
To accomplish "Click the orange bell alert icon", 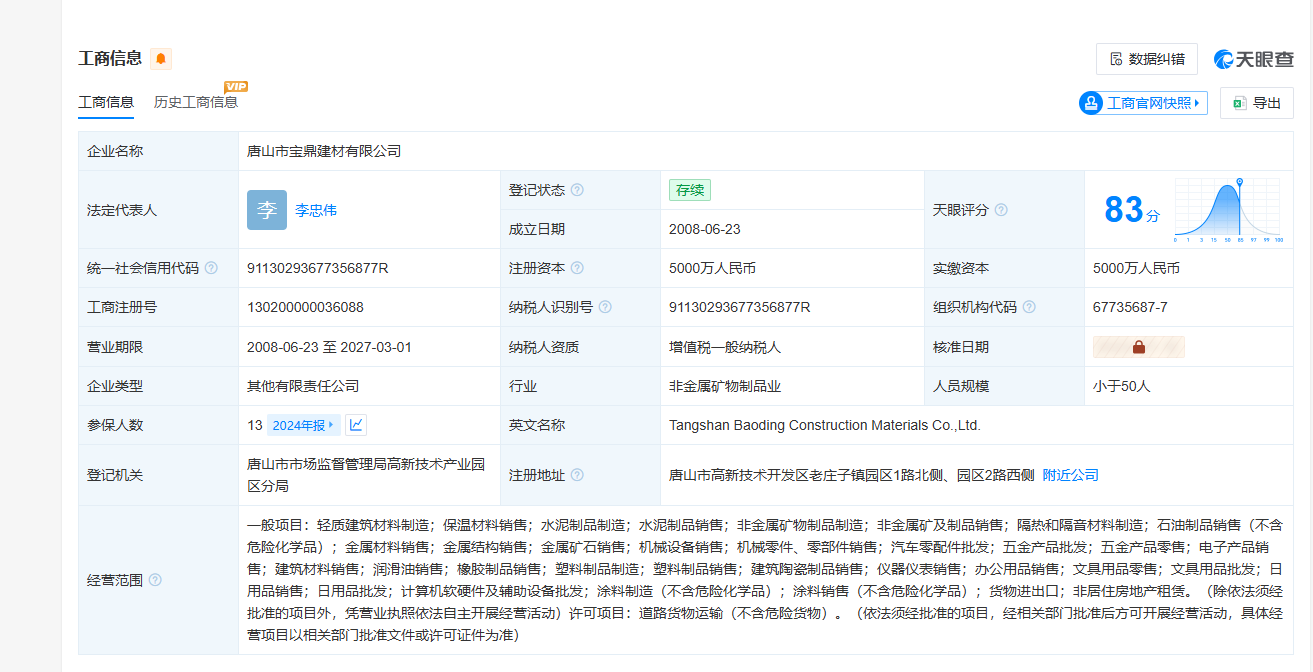I will 161,59.
